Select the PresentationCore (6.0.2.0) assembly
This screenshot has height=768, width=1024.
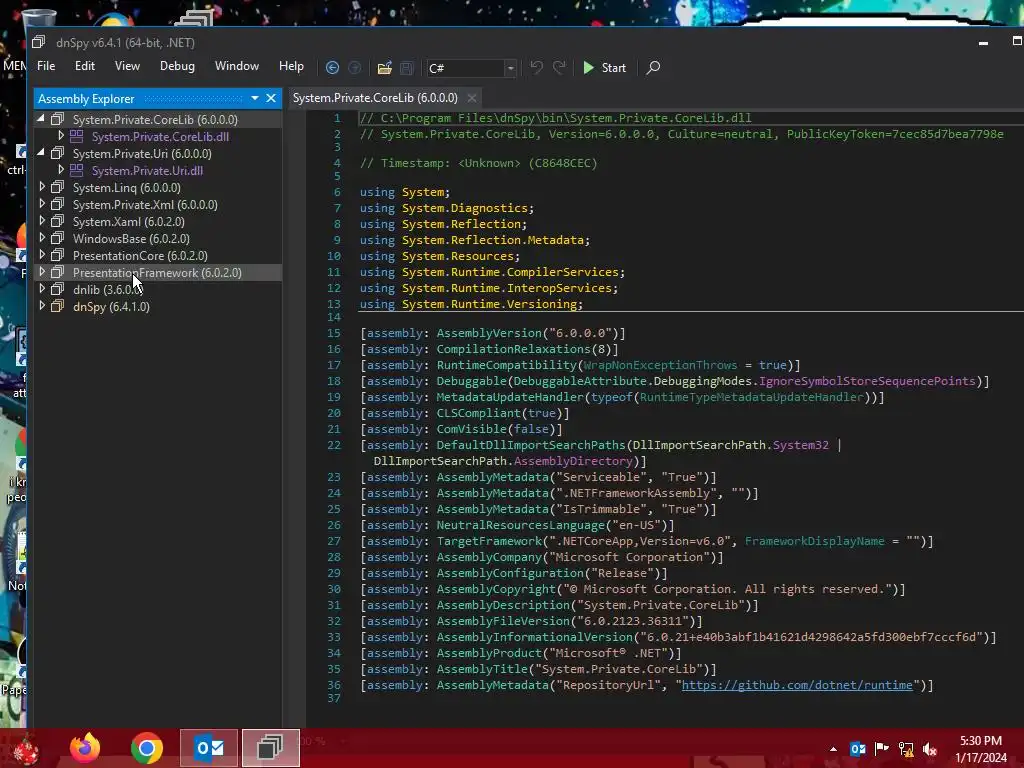140,255
